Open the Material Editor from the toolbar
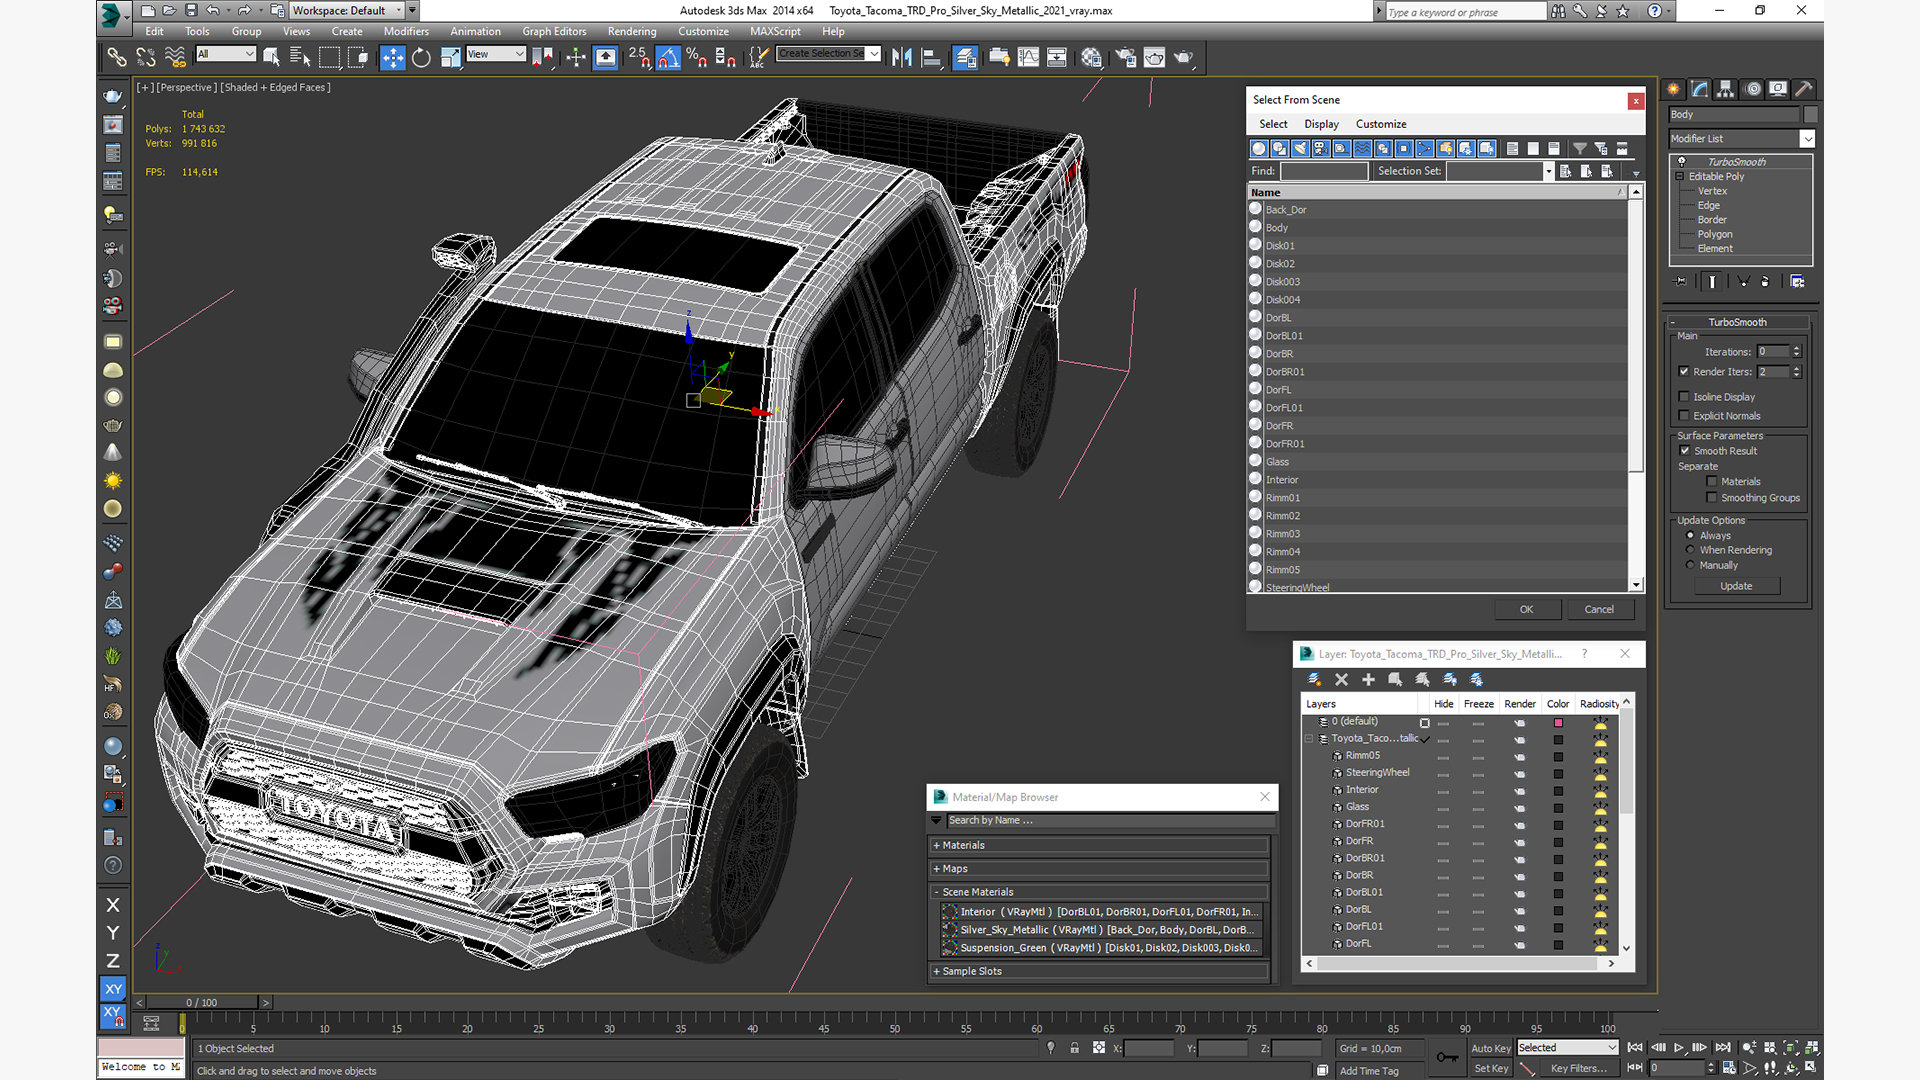This screenshot has height=1080, width=1920. [x=1091, y=57]
